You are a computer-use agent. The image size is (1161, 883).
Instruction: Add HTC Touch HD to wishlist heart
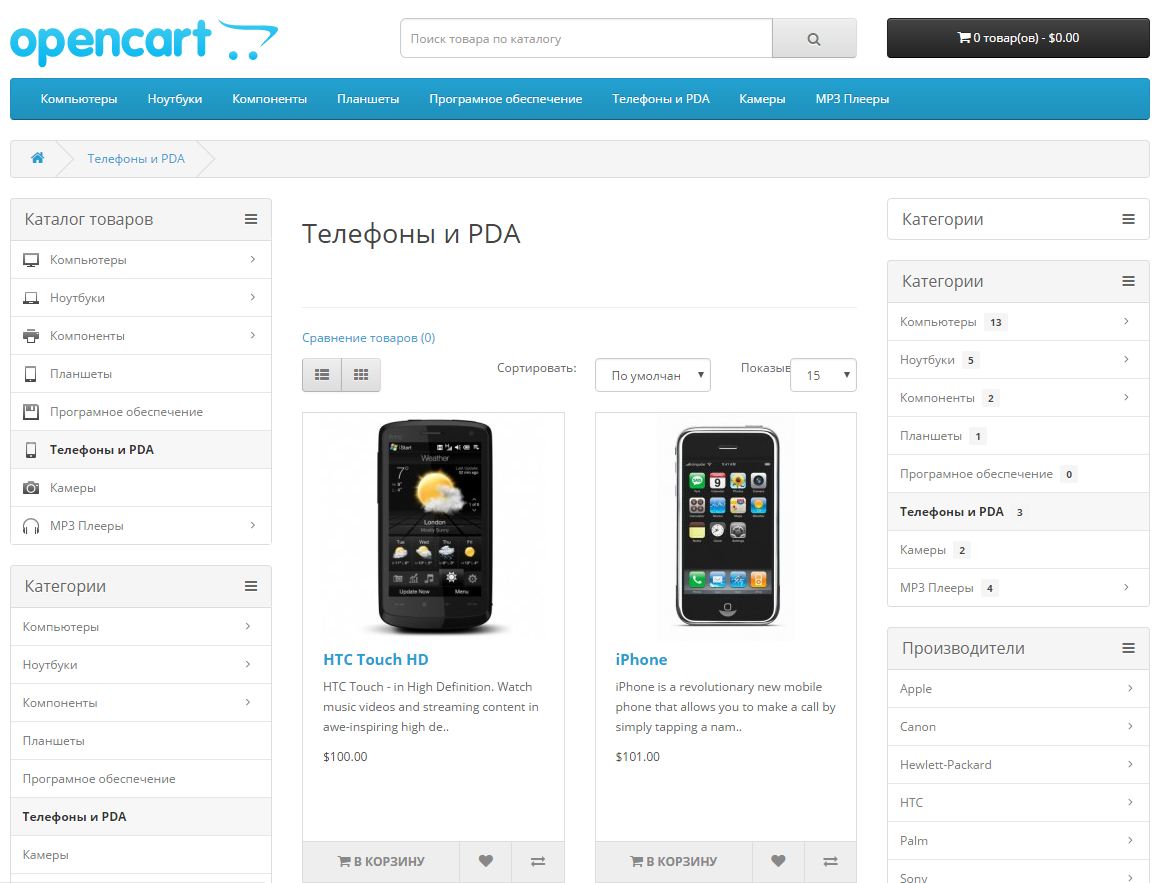tap(485, 860)
